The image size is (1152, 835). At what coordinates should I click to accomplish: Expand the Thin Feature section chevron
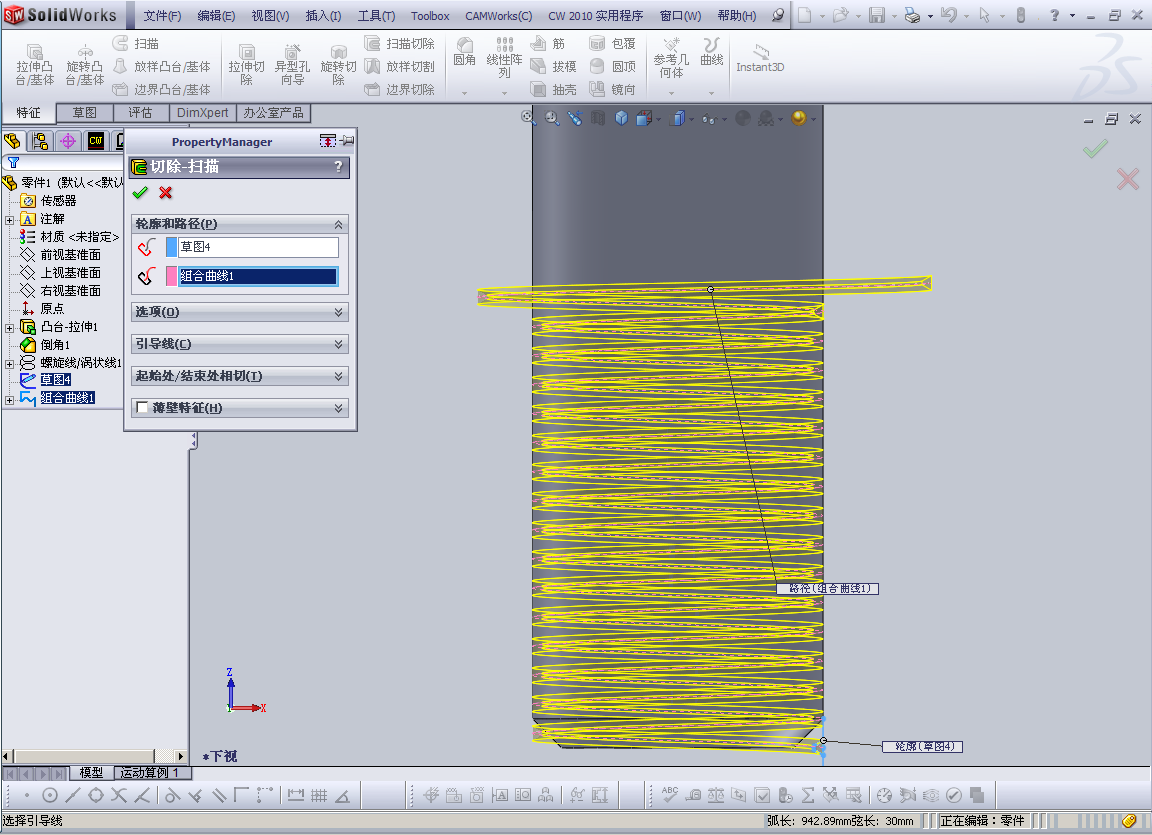(x=339, y=408)
